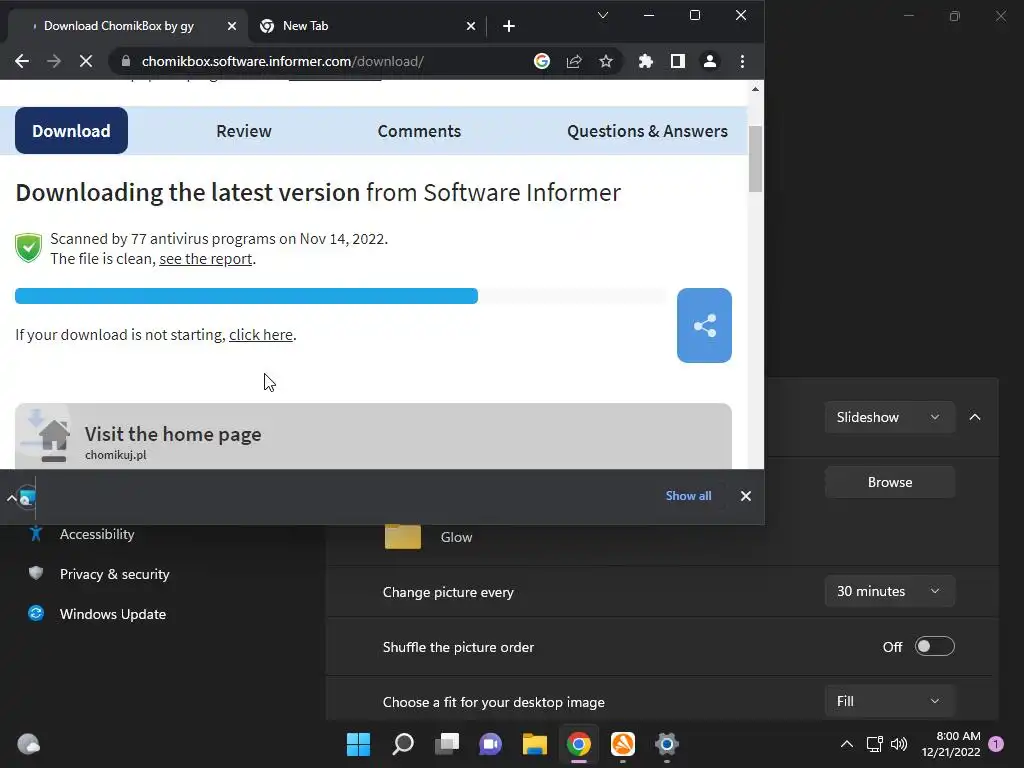
Task: Open the Chrome three-dot menu
Action: pos(743,61)
